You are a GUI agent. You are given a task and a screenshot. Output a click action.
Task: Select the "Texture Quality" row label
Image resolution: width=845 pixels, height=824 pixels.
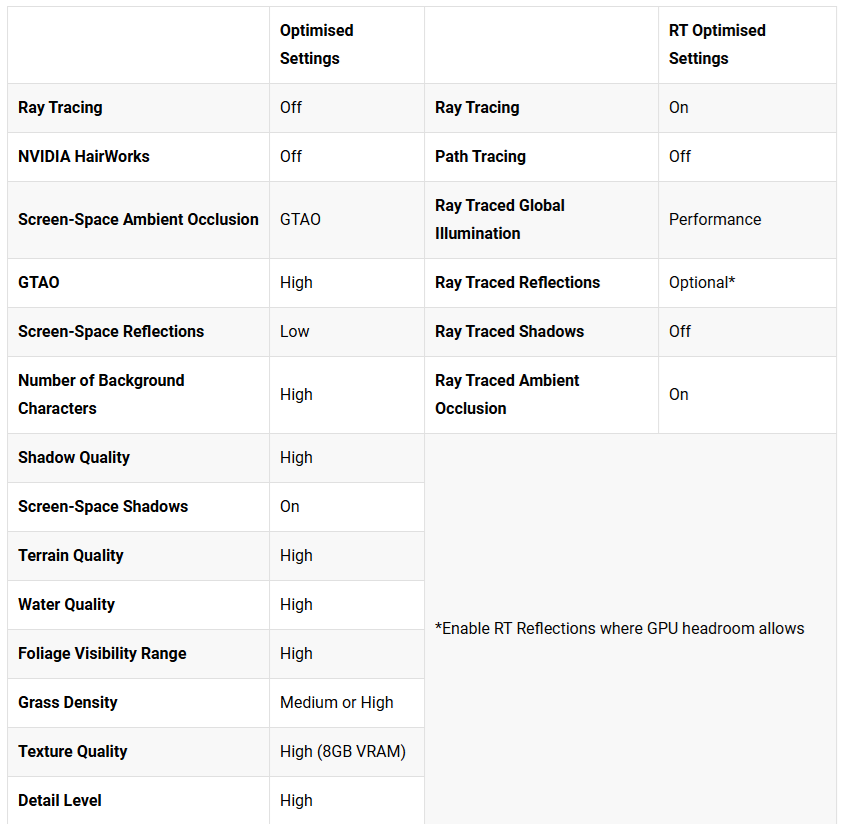73,752
